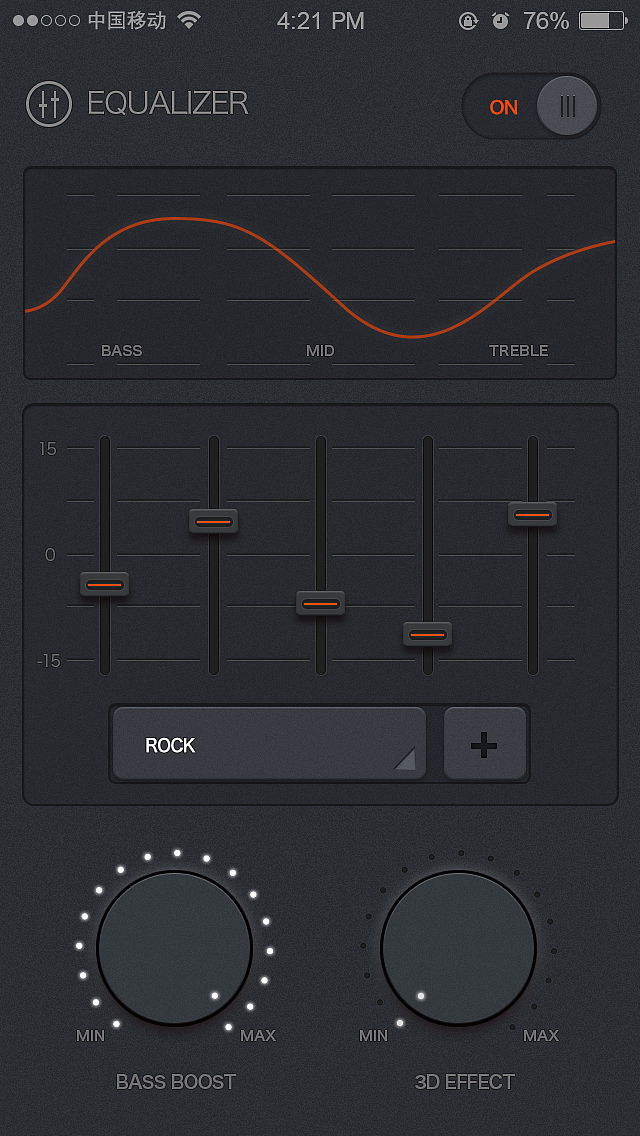Tap the rotation lock status icon
This screenshot has height=1136, width=640.
point(468,21)
